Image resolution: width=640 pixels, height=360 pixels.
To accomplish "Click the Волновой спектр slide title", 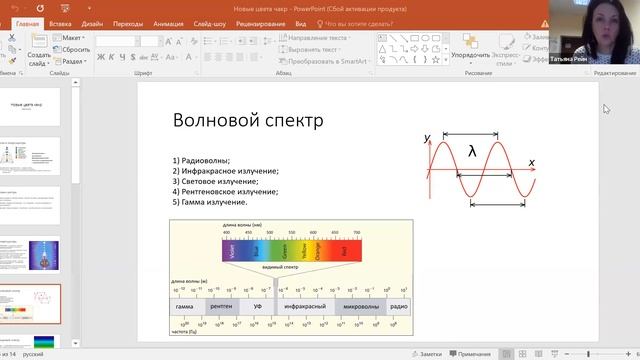I will click(248, 120).
